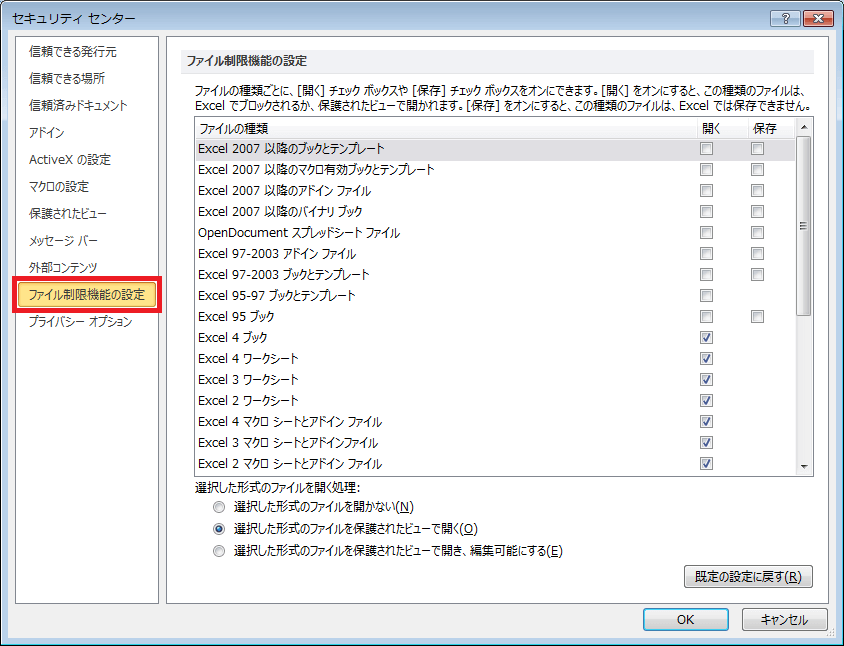Select 保護されたビューで開き、編集可能にする option

tap(219, 551)
